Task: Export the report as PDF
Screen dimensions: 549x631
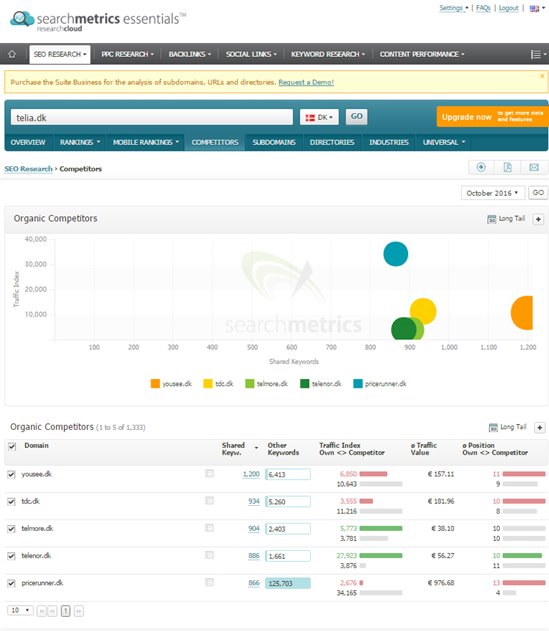Action: pyautogui.click(x=508, y=167)
